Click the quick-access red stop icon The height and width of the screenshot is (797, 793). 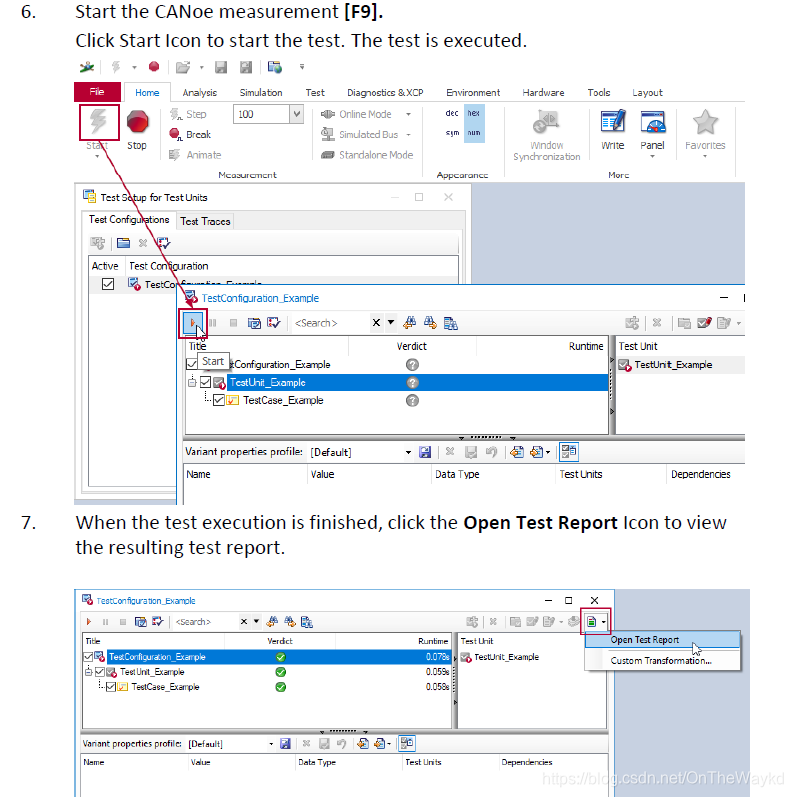[154, 67]
